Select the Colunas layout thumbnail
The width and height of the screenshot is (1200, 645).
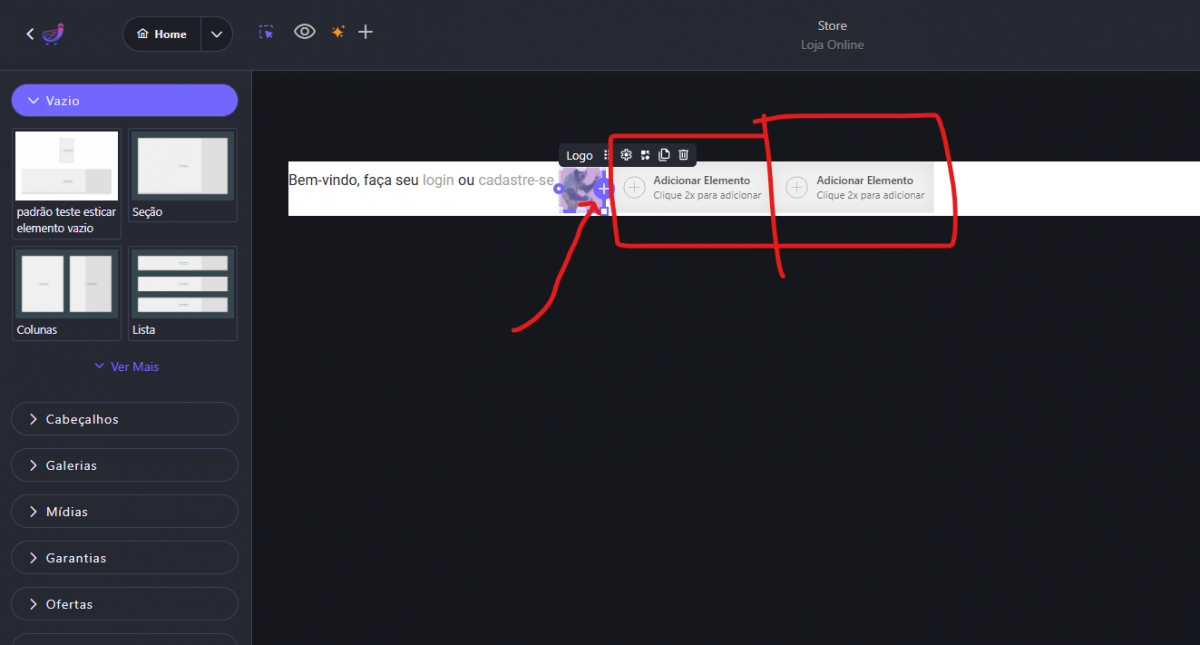66,284
